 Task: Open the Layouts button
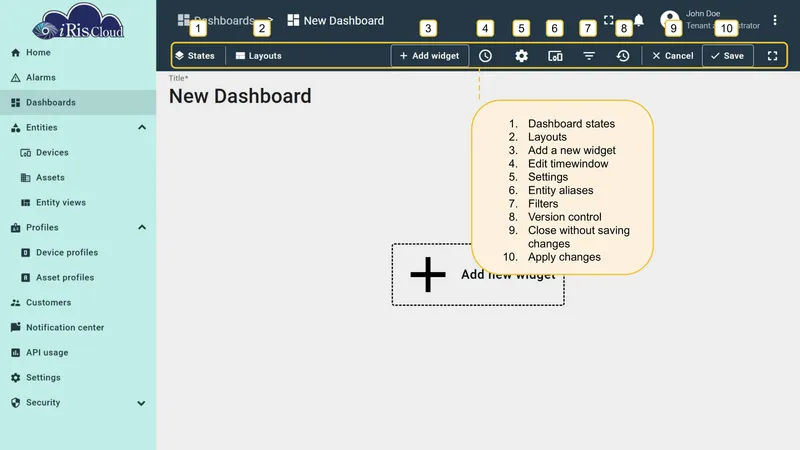tap(259, 56)
